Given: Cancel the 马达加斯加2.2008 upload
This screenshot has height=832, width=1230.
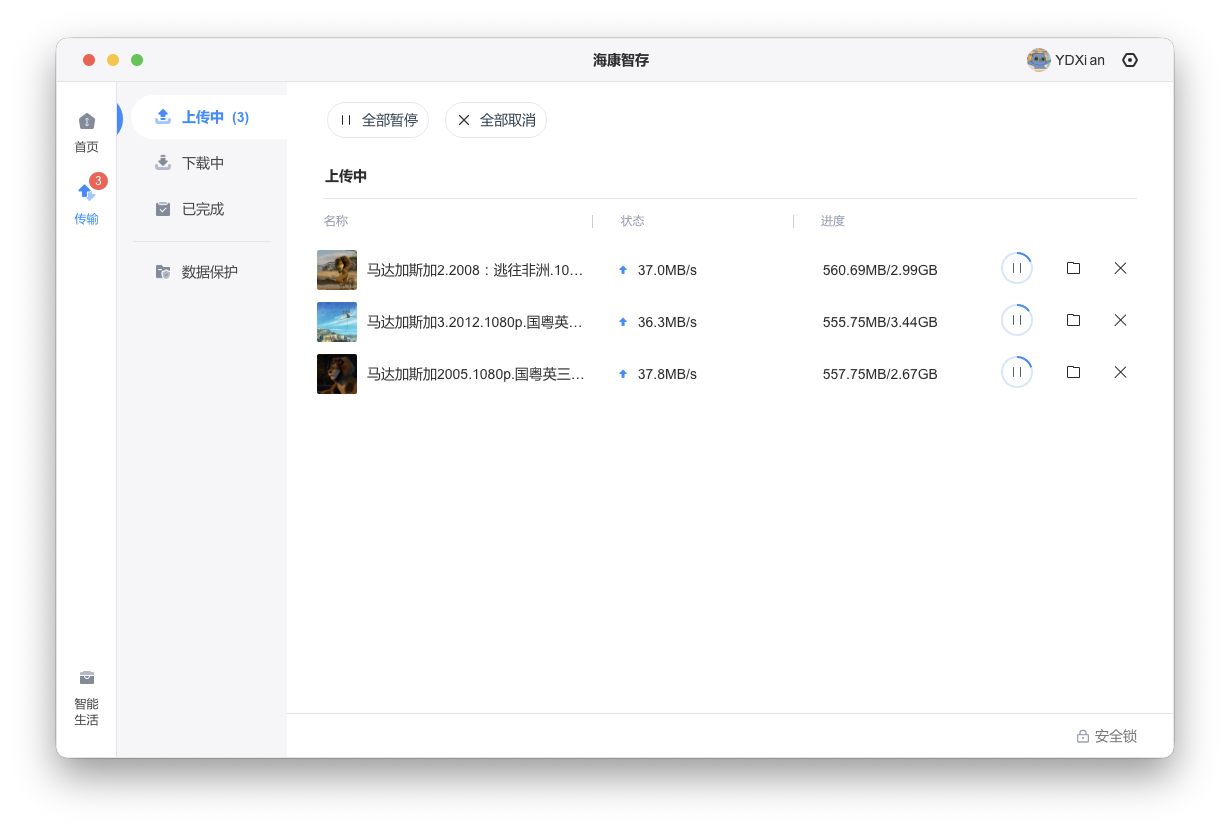Looking at the screenshot, I should pos(1120,268).
